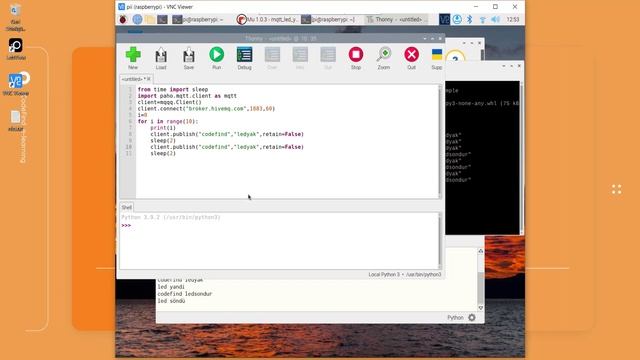Click the VNC Viewer title bar logo
Screen dimensions: 640x360
click(121, 7)
